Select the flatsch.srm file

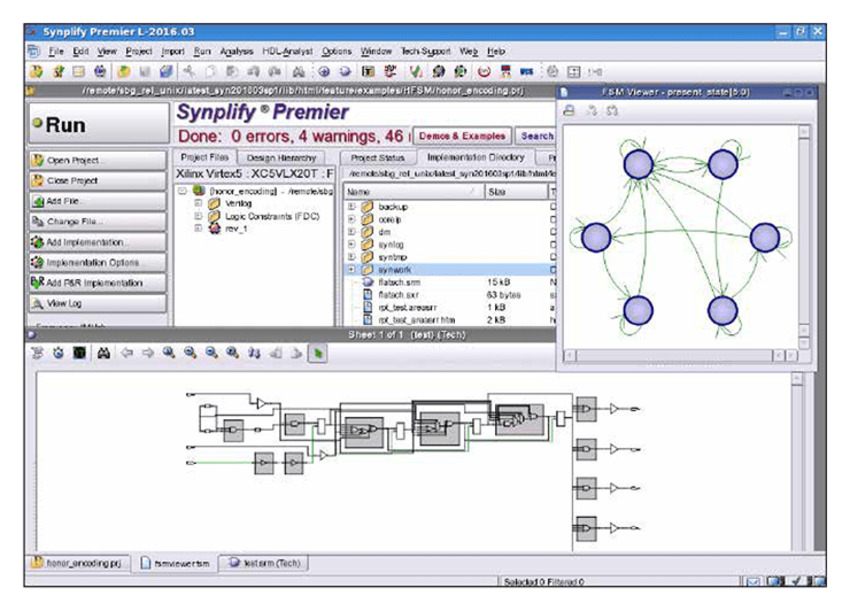pos(394,283)
